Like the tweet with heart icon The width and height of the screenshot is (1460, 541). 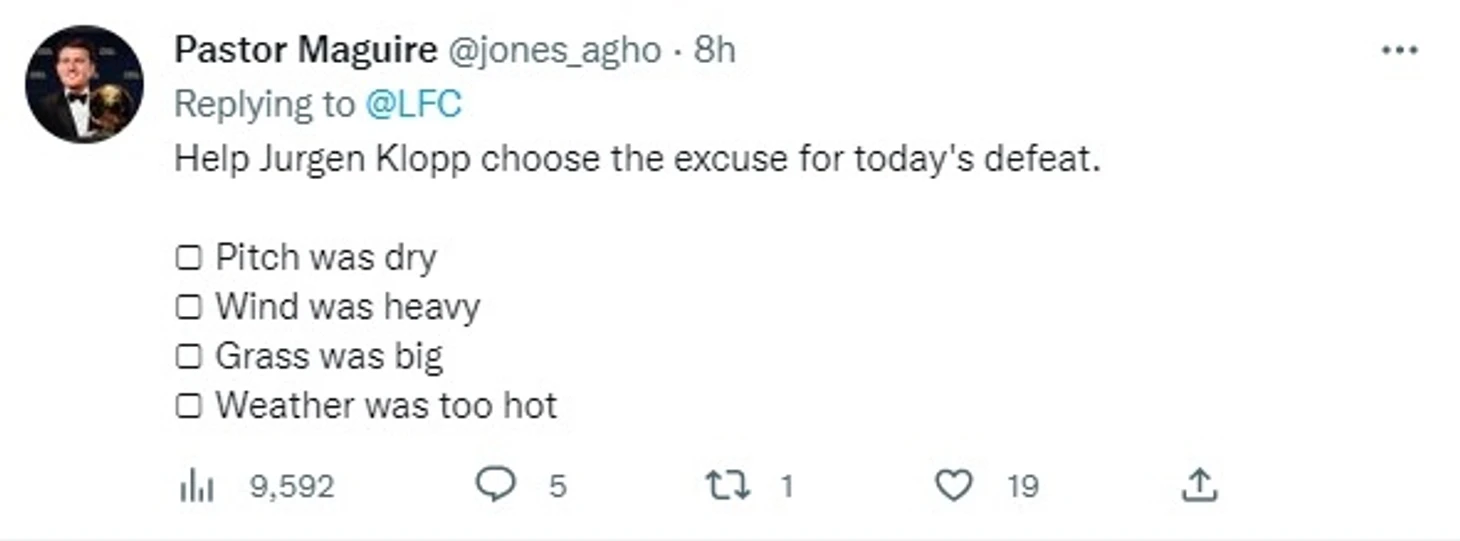coord(953,486)
